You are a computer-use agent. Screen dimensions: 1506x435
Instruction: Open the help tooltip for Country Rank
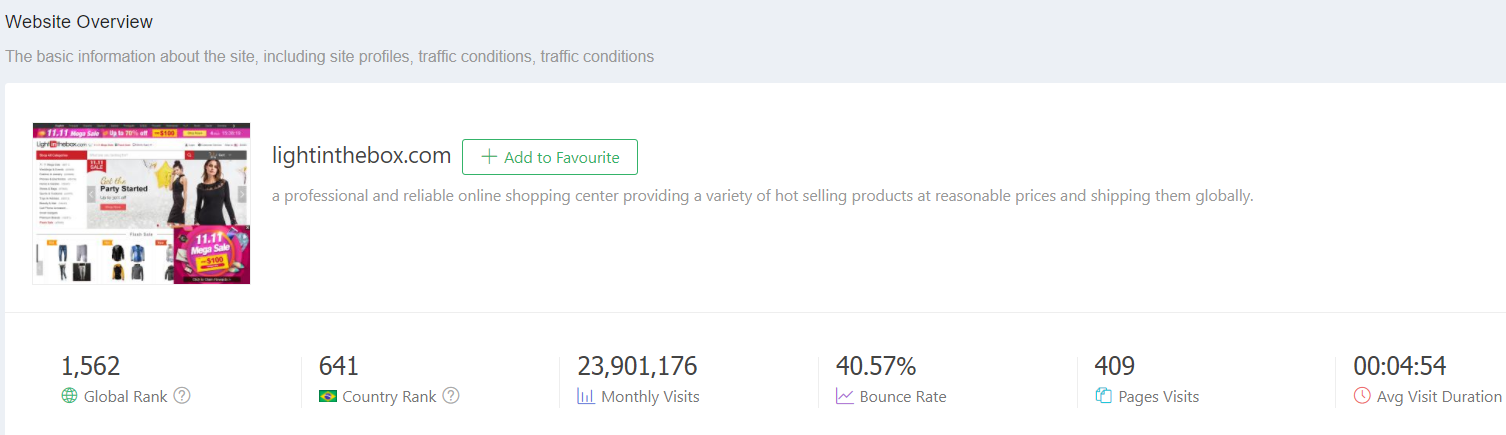(x=451, y=396)
